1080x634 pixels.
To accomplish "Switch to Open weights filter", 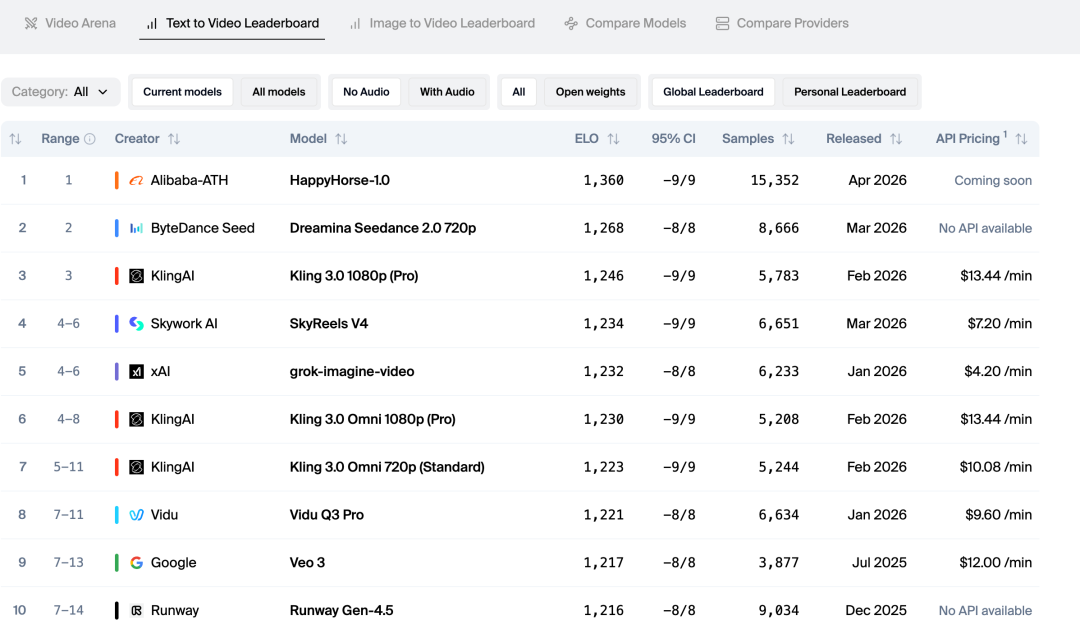I will tap(590, 92).
